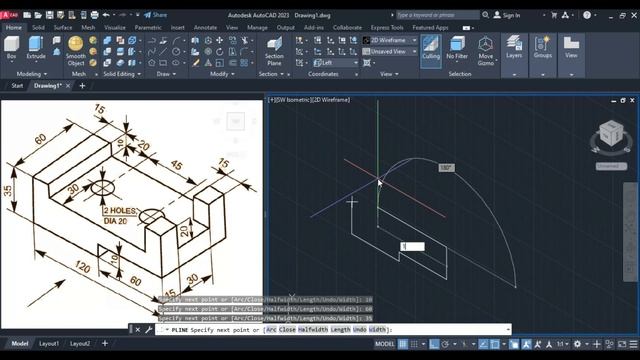The height and width of the screenshot is (360, 640).
Task: Open the Section Plane tool
Action: (274, 51)
